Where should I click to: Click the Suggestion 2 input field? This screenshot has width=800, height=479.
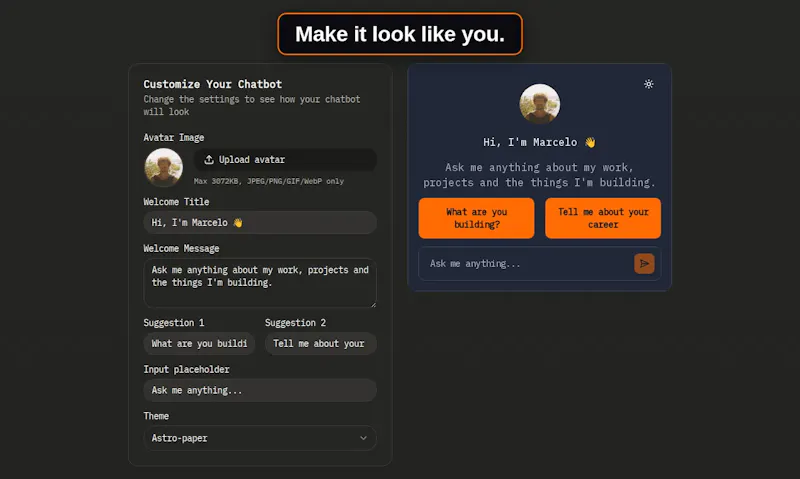point(321,343)
